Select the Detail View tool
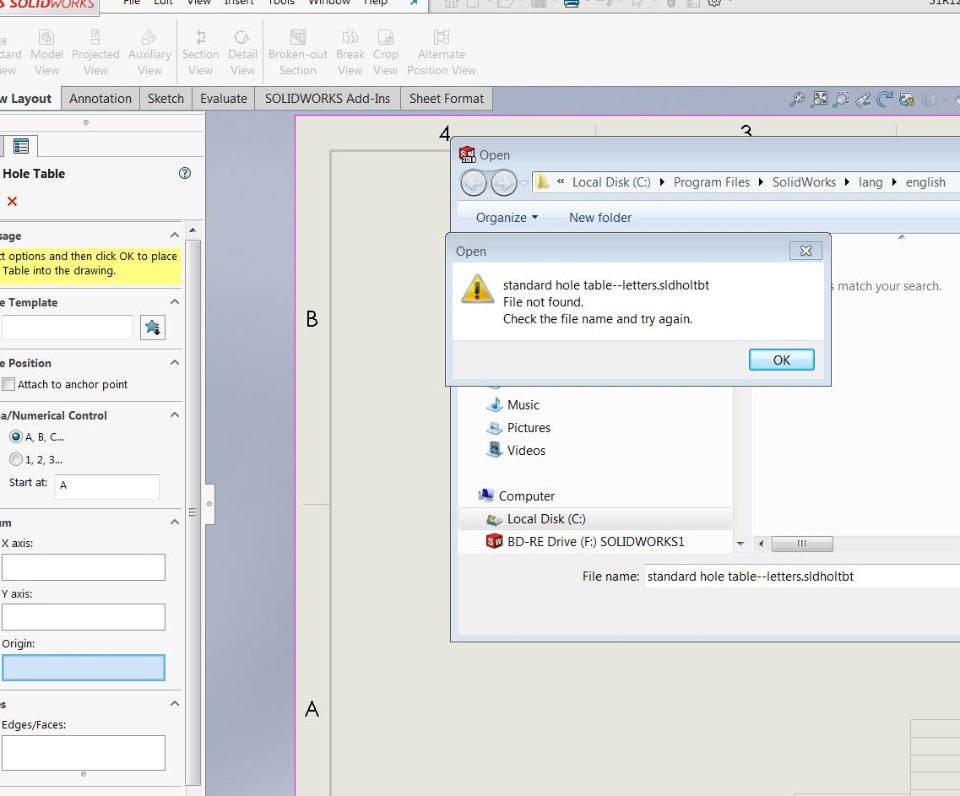Viewport: 960px width, 796px height. pos(242,53)
